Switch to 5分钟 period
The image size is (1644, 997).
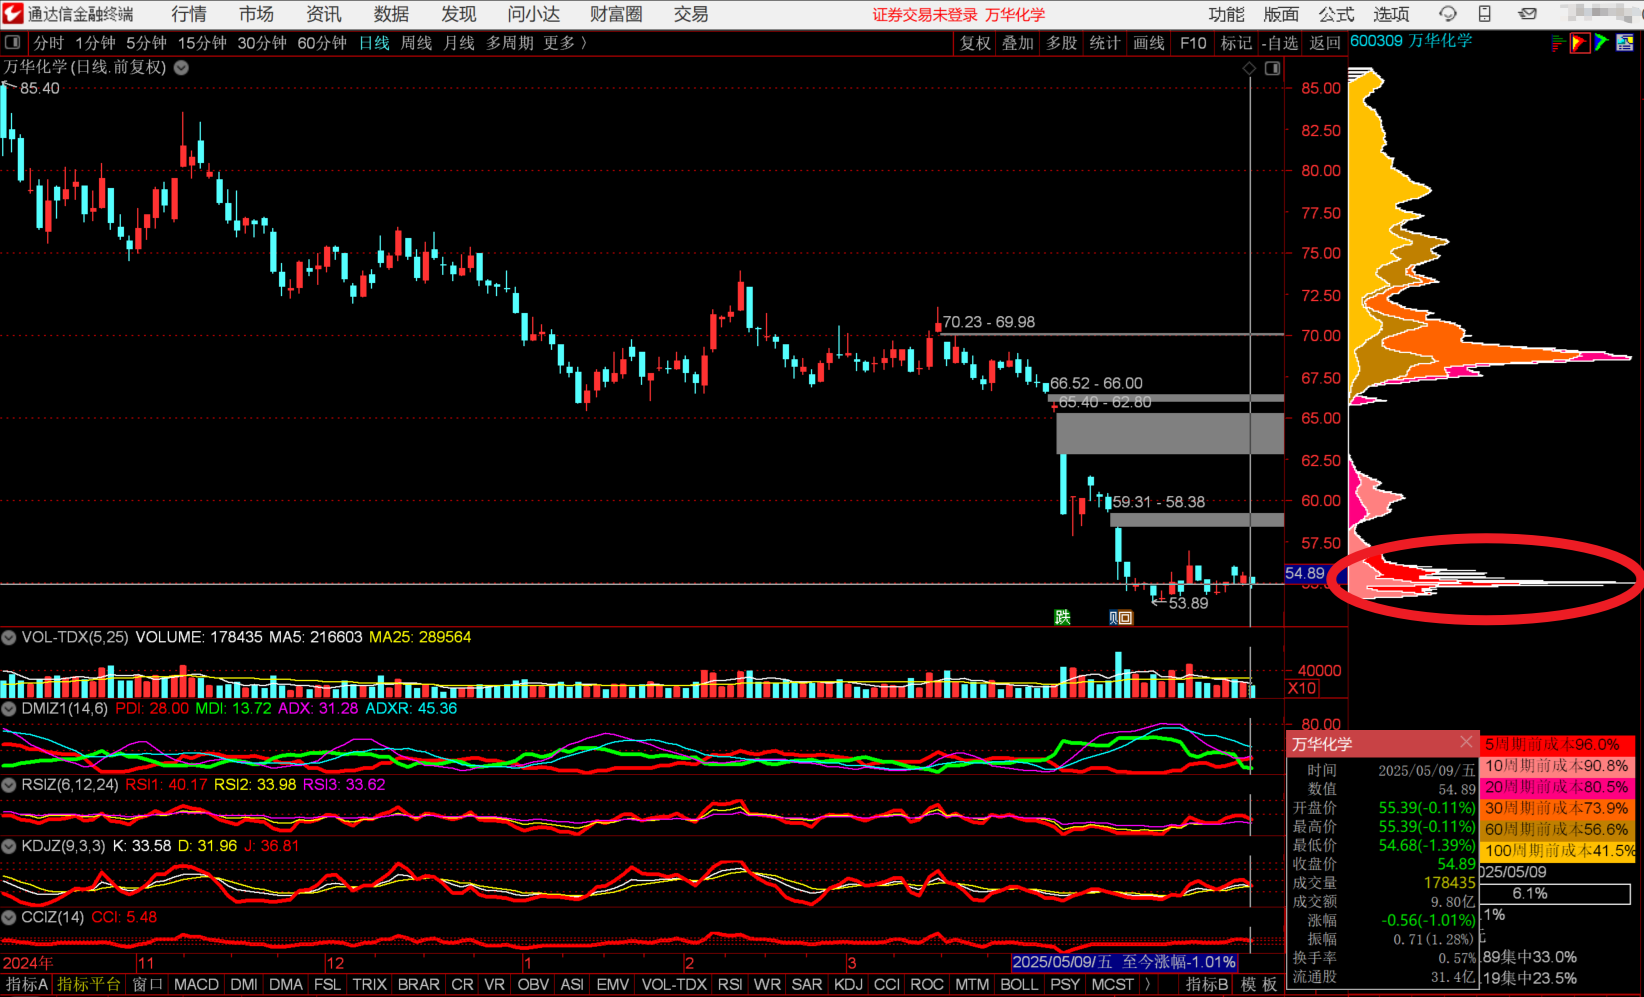[146, 43]
